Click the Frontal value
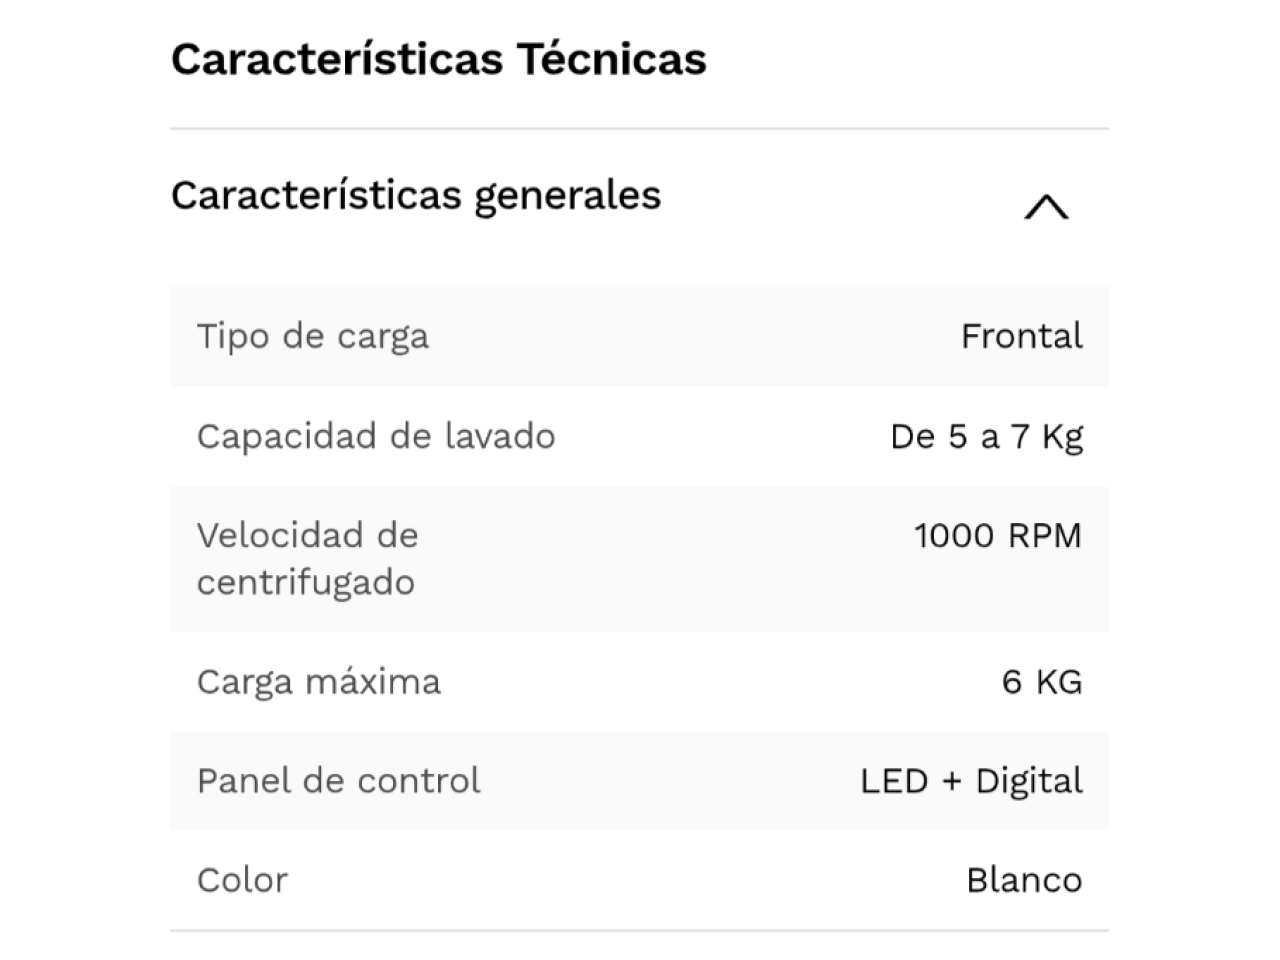The width and height of the screenshot is (1280, 960). (1022, 336)
